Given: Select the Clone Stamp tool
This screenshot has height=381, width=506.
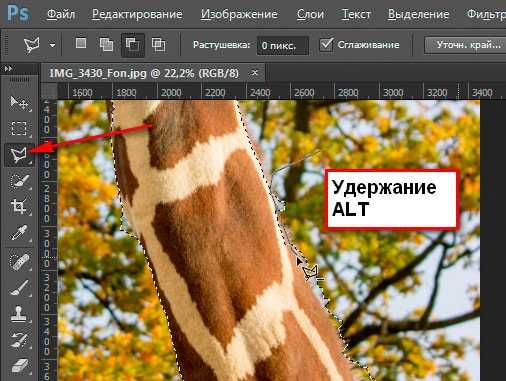Looking at the screenshot, I should [x=19, y=314].
